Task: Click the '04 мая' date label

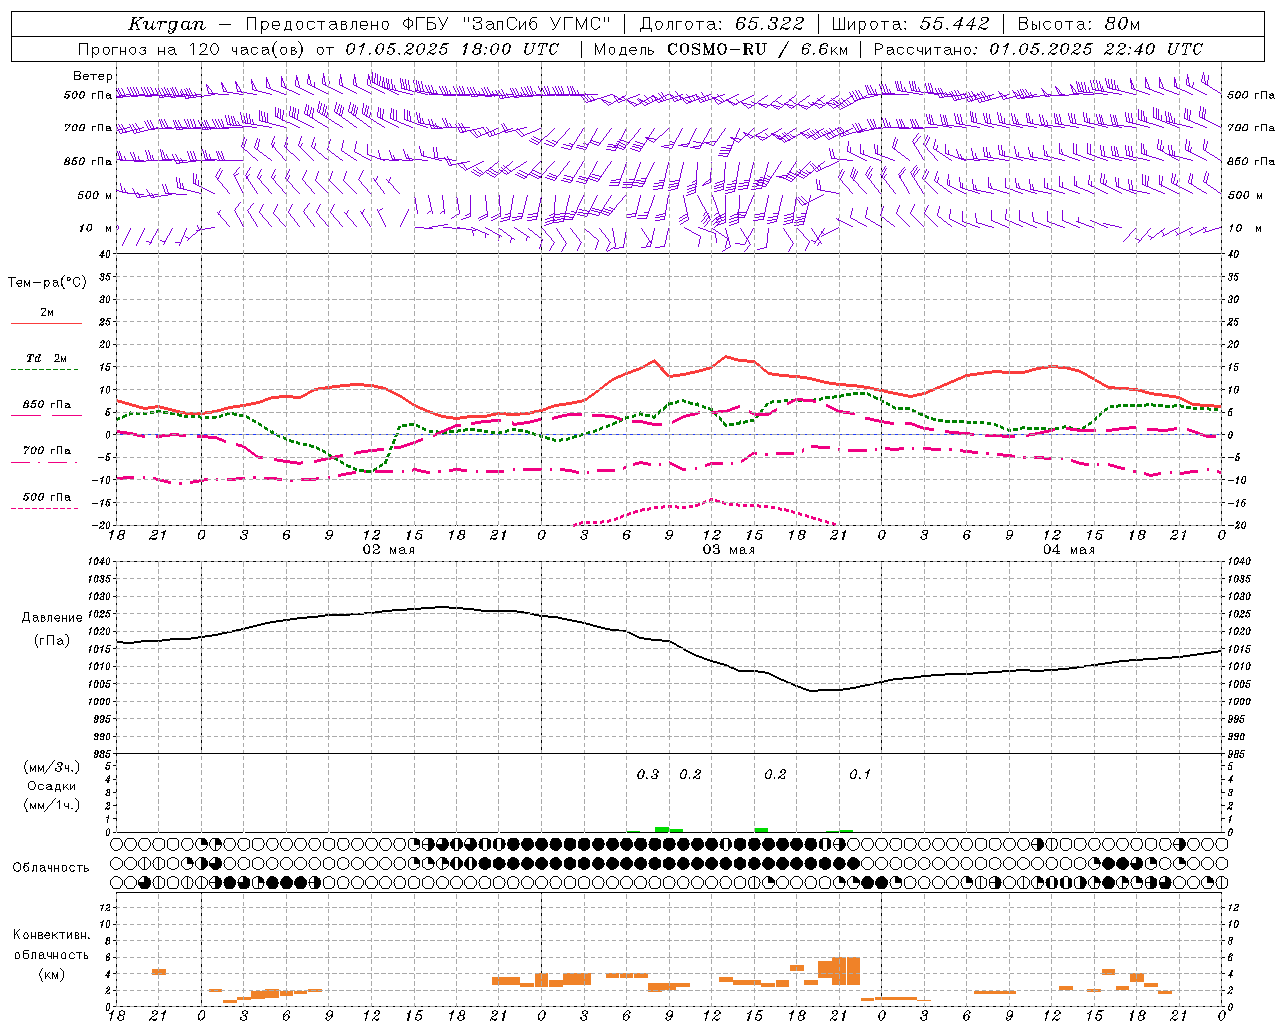Action: [1069, 550]
